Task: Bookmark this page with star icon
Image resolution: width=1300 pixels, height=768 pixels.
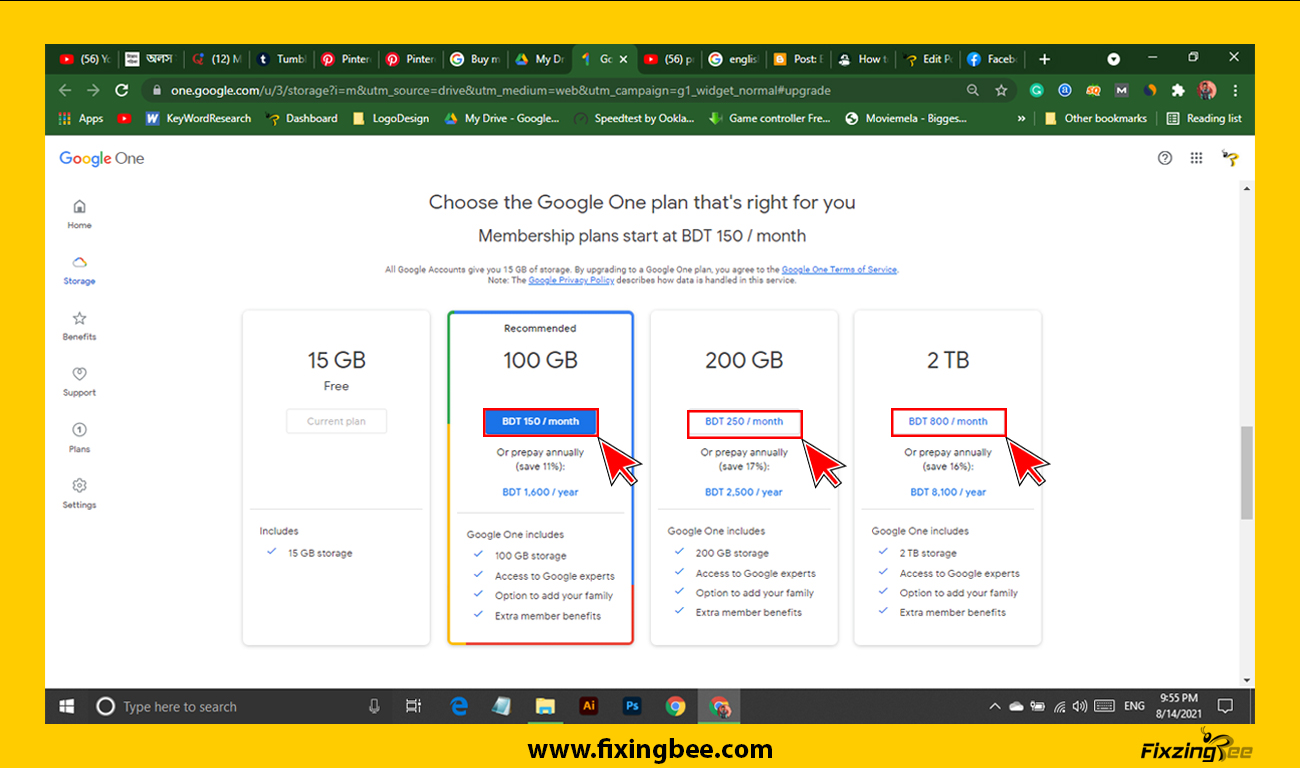Action: (1001, 90)
